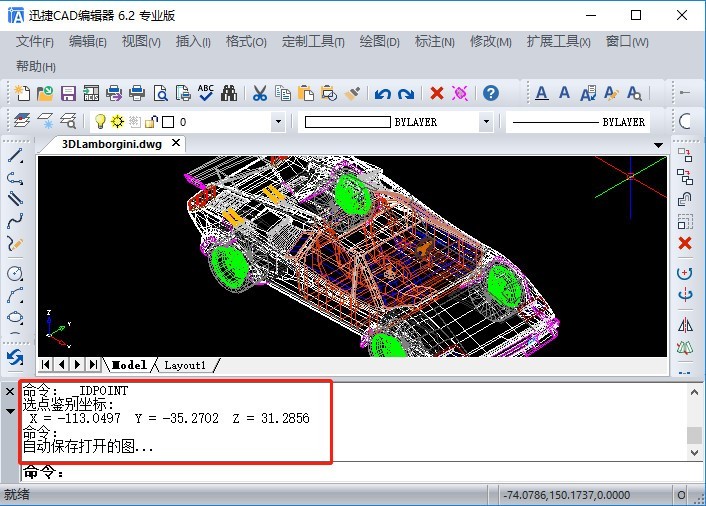Open the layer 0 dropdown list
The width and height of the screenshot is (706, 506).
278,122
